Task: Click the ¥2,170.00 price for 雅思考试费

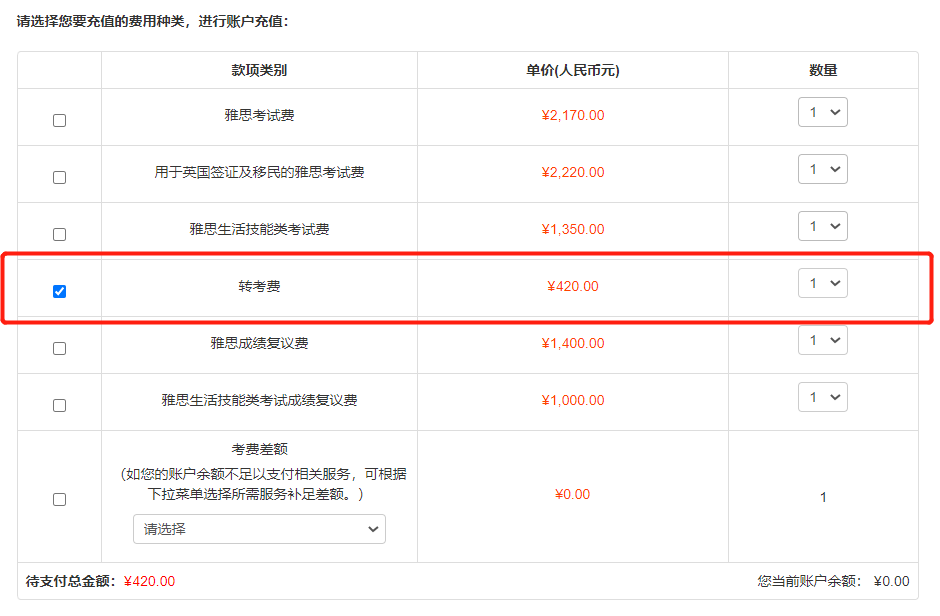Action: [x=572, y=115]
